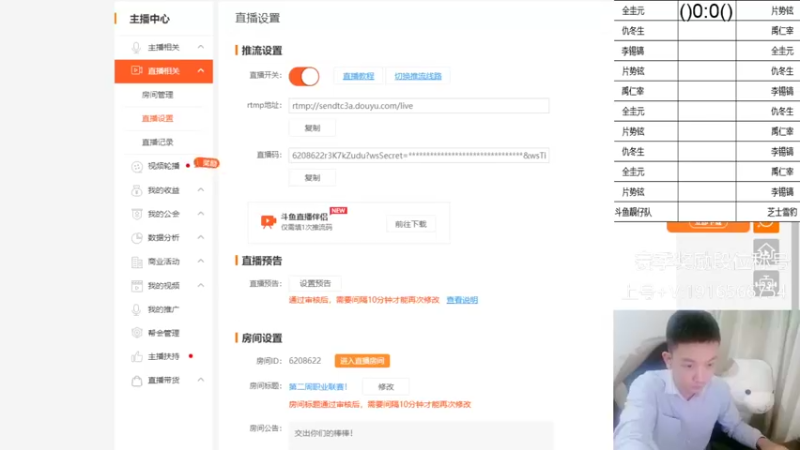This screenshot has width=800, height=450.
Task: Click the 主播中心 sidebar heading
Action: [x=149, y=19]
